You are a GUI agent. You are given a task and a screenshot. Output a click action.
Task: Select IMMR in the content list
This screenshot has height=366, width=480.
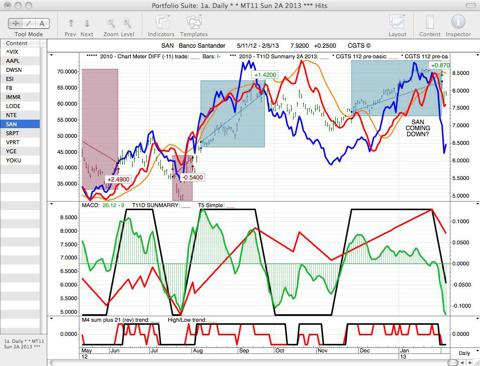pos(20,97)
